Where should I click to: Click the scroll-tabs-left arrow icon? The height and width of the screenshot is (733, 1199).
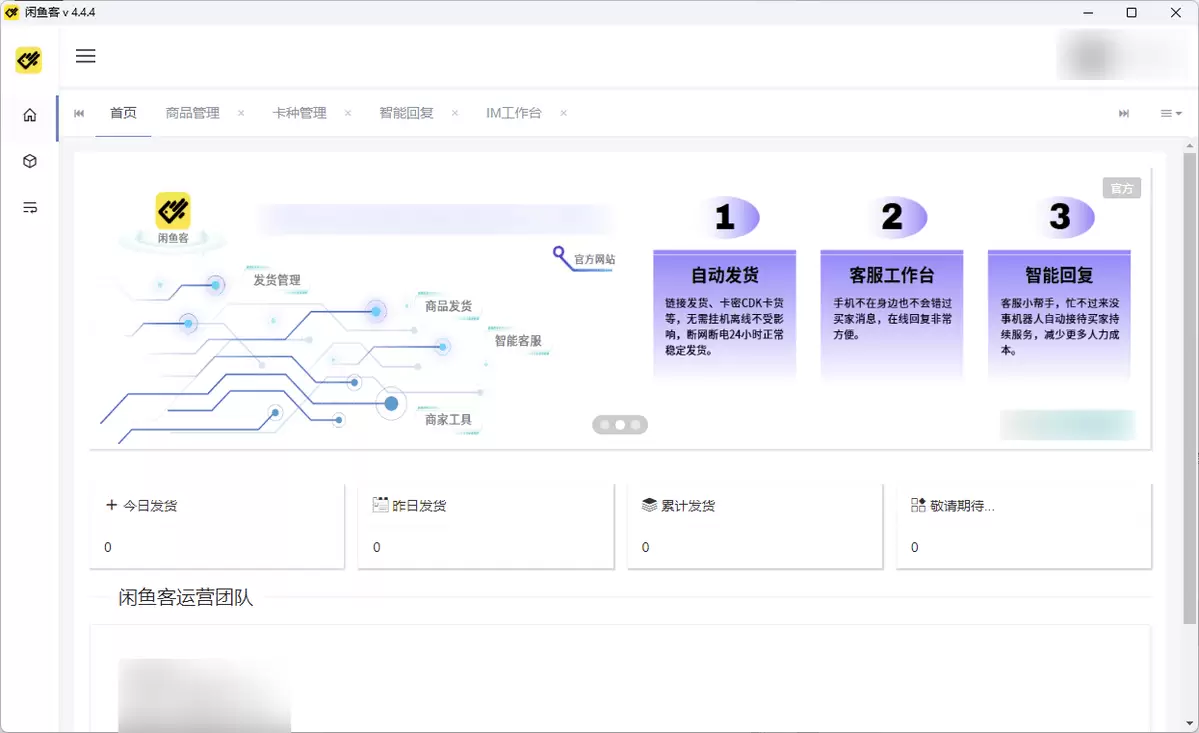pyautogui.click(x=79, y=114)
